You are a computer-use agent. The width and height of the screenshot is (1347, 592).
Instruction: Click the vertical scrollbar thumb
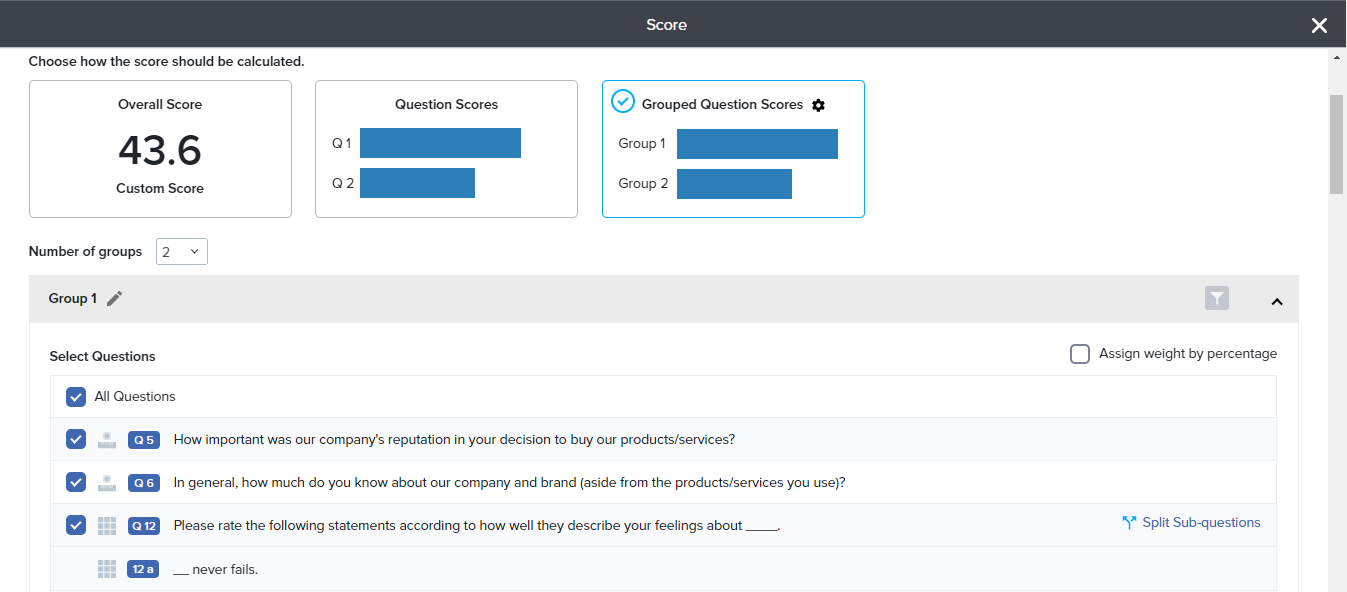1336,144
